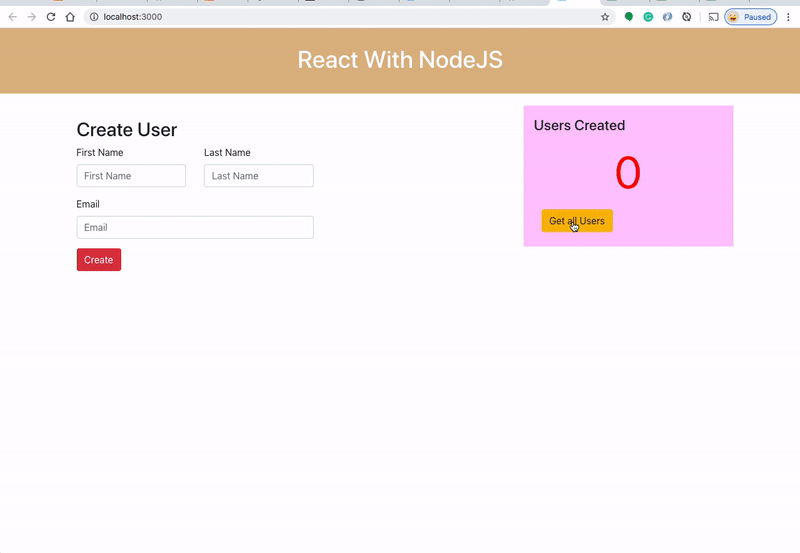Click the Email label text
800x553 pixels.
click(x=88, y=204)
